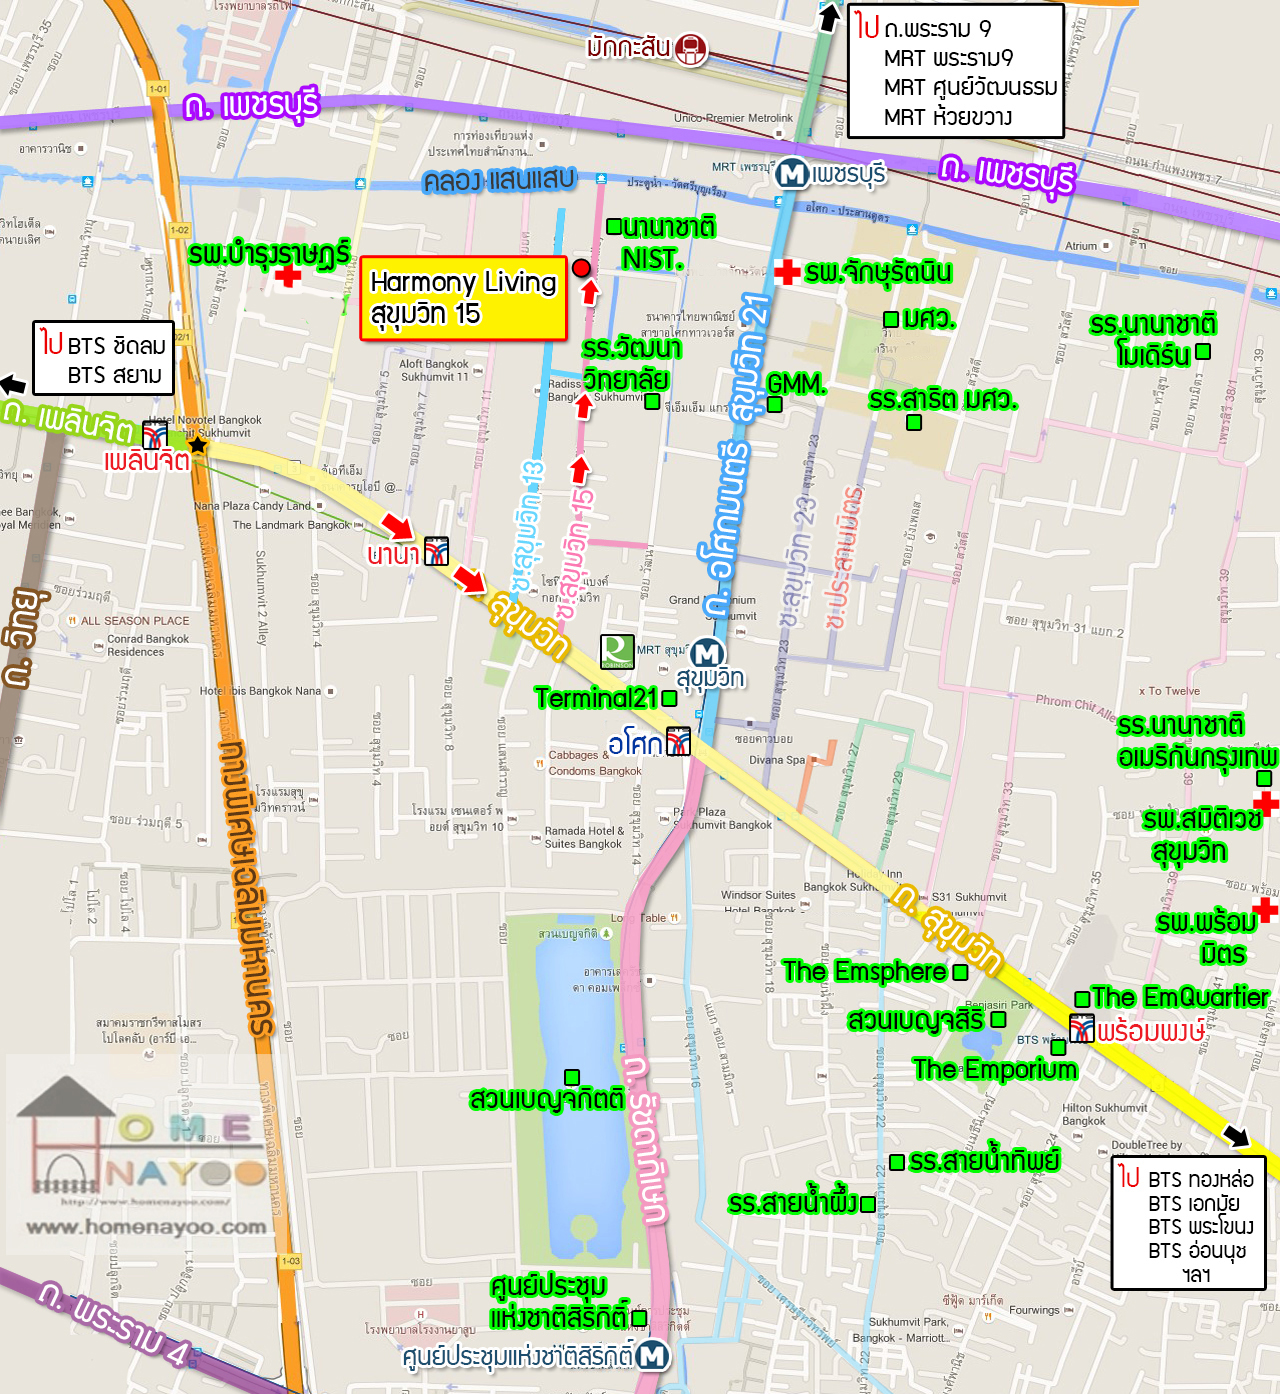The image size is (1280, 1394).
Task: Select the green square marker beside The Emsphere
Action: [x=960, y=972]
